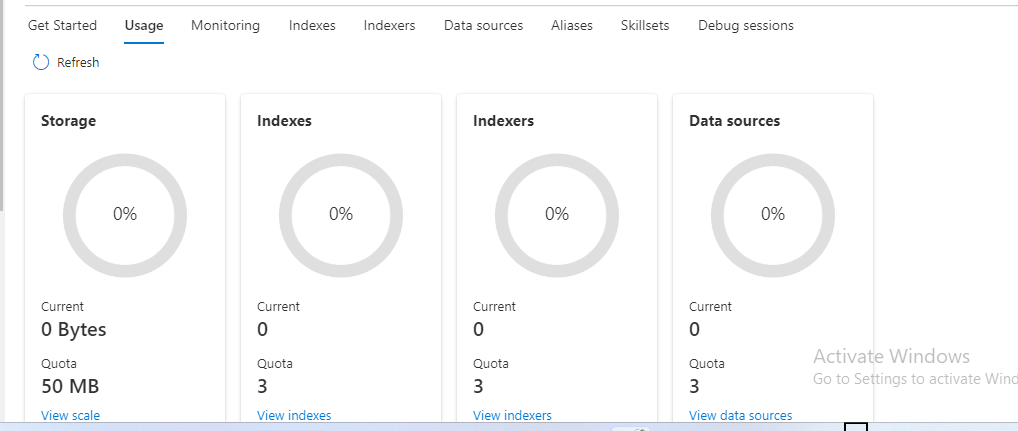Click the Refresh text label
Image resolution: width=1018 pixels, height=431 pixels.
pos(78,63)
